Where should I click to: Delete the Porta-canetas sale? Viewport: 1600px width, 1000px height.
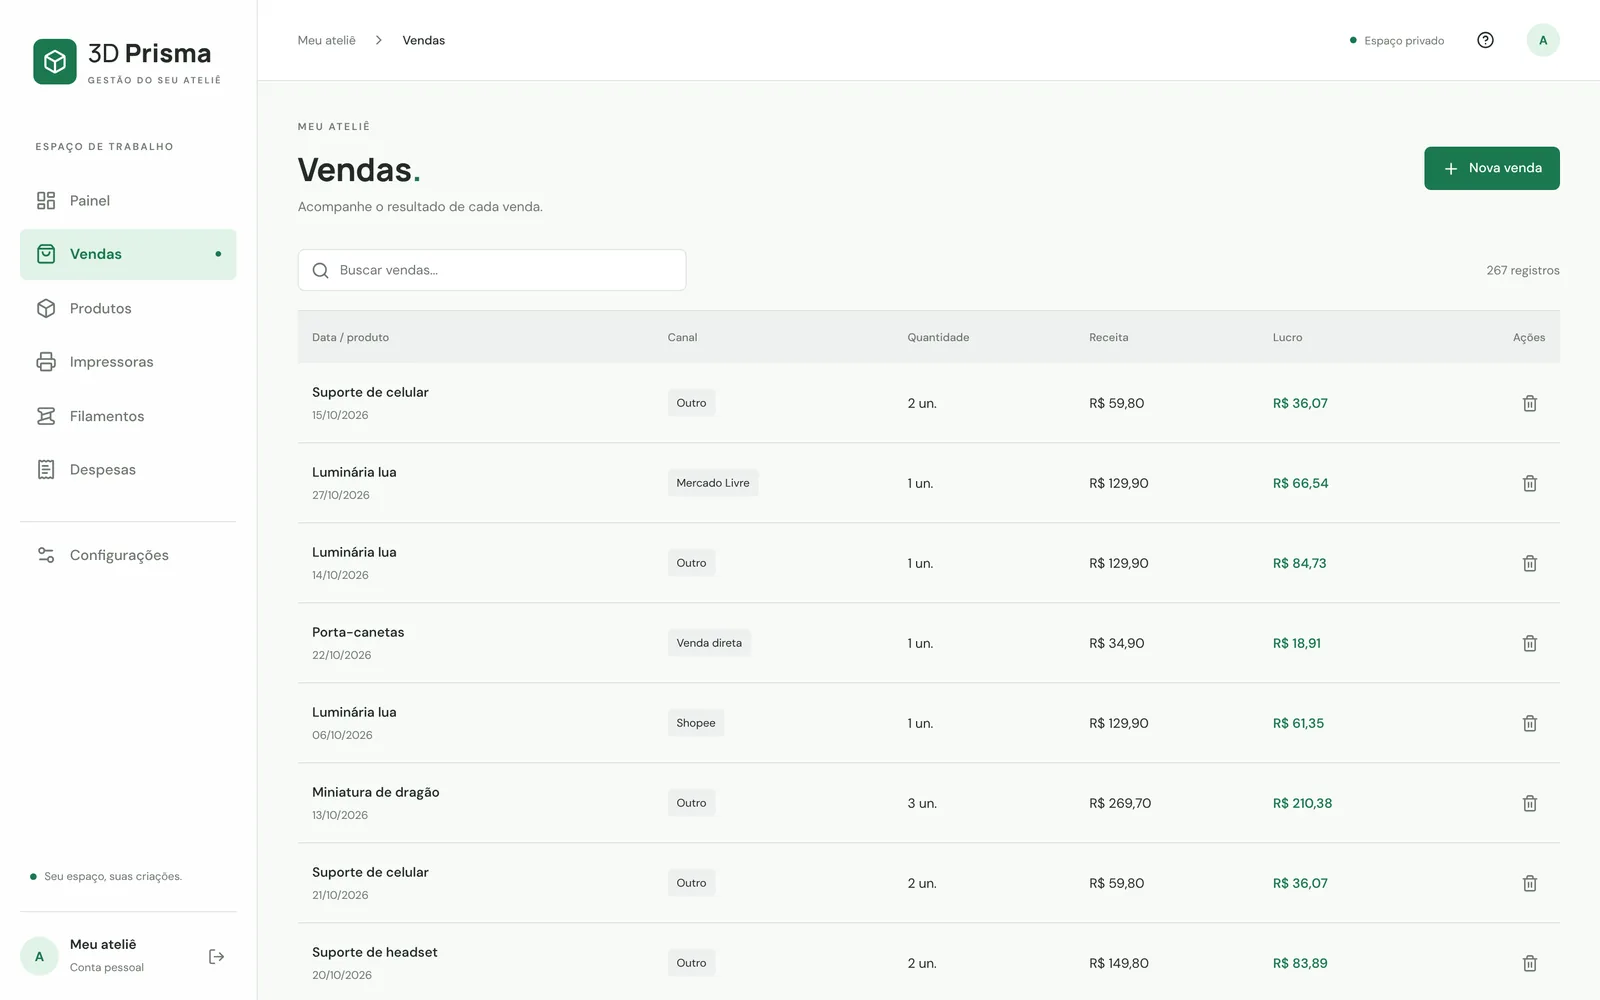pyautogui.click(x=1529, y=643)
